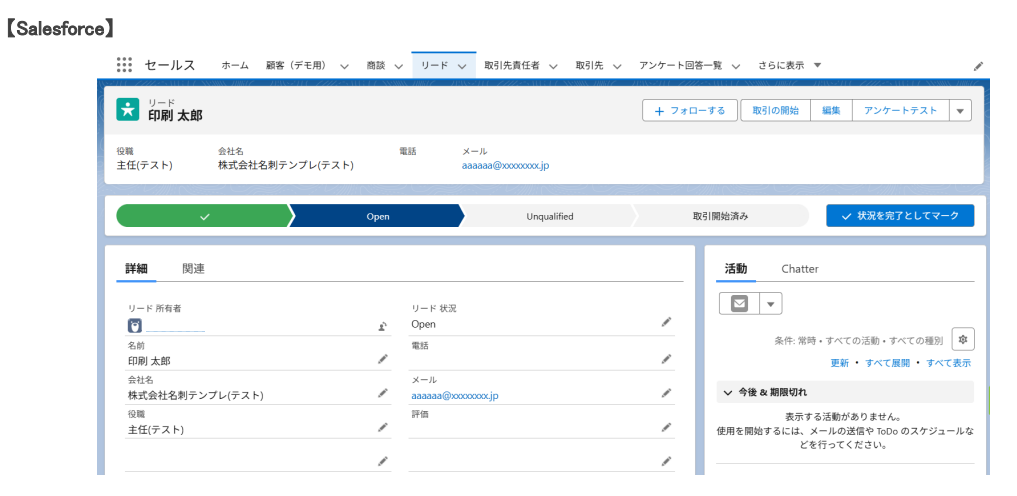The width and height of the screenshot is (1017, 496).
Task: Select the リード navigation tab
Action: click(x=435, y=65)
